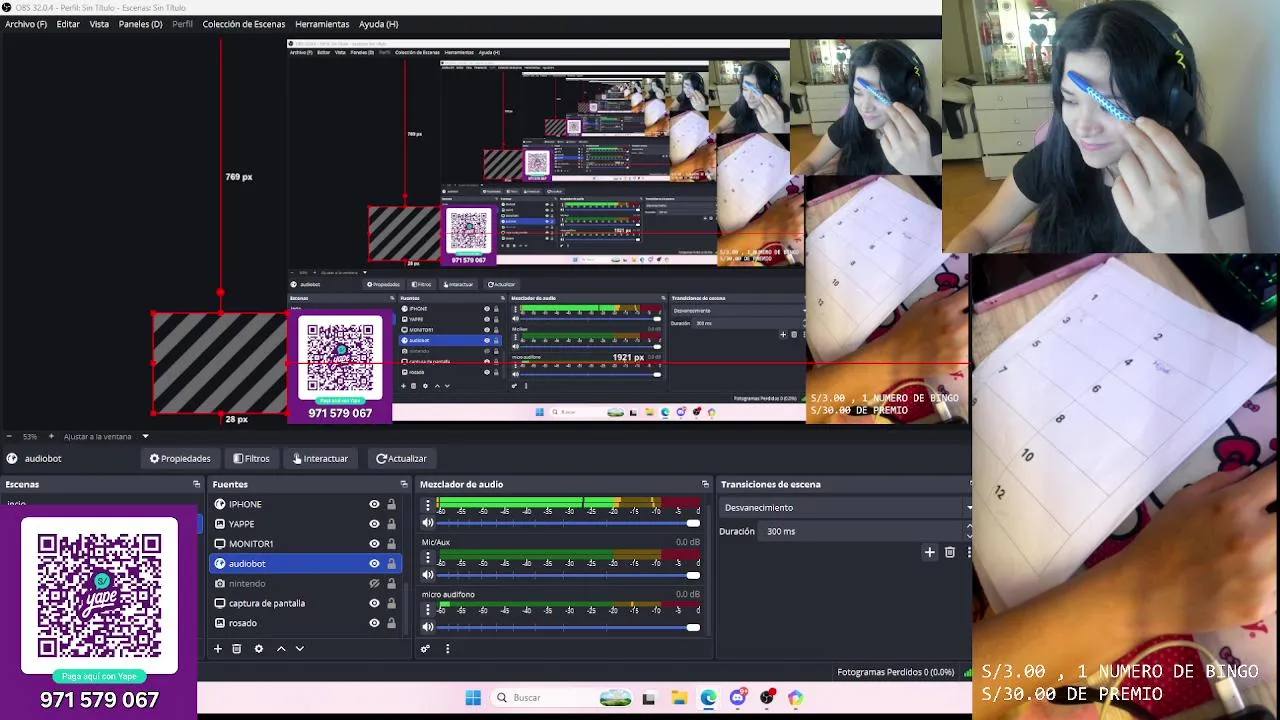Image resolution: width=1280 pixels, height=720 pixels.
Task: Open Discord from the taskbar
Action: click(738, 698)
